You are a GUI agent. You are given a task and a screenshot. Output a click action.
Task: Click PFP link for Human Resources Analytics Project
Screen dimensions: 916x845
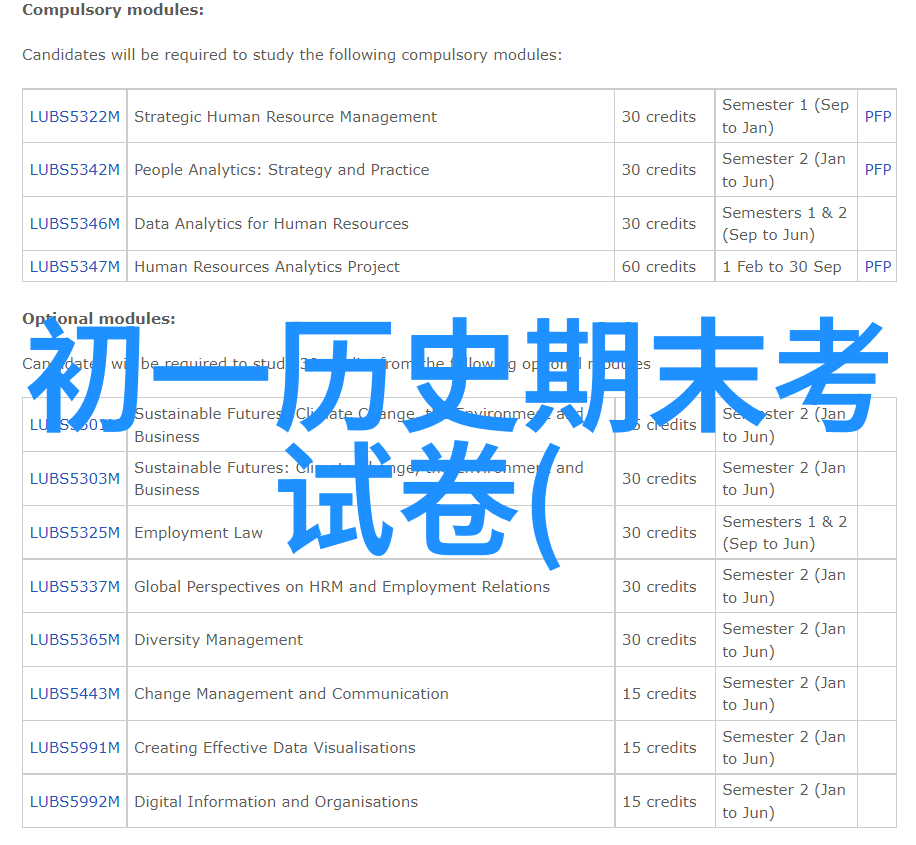877,267
